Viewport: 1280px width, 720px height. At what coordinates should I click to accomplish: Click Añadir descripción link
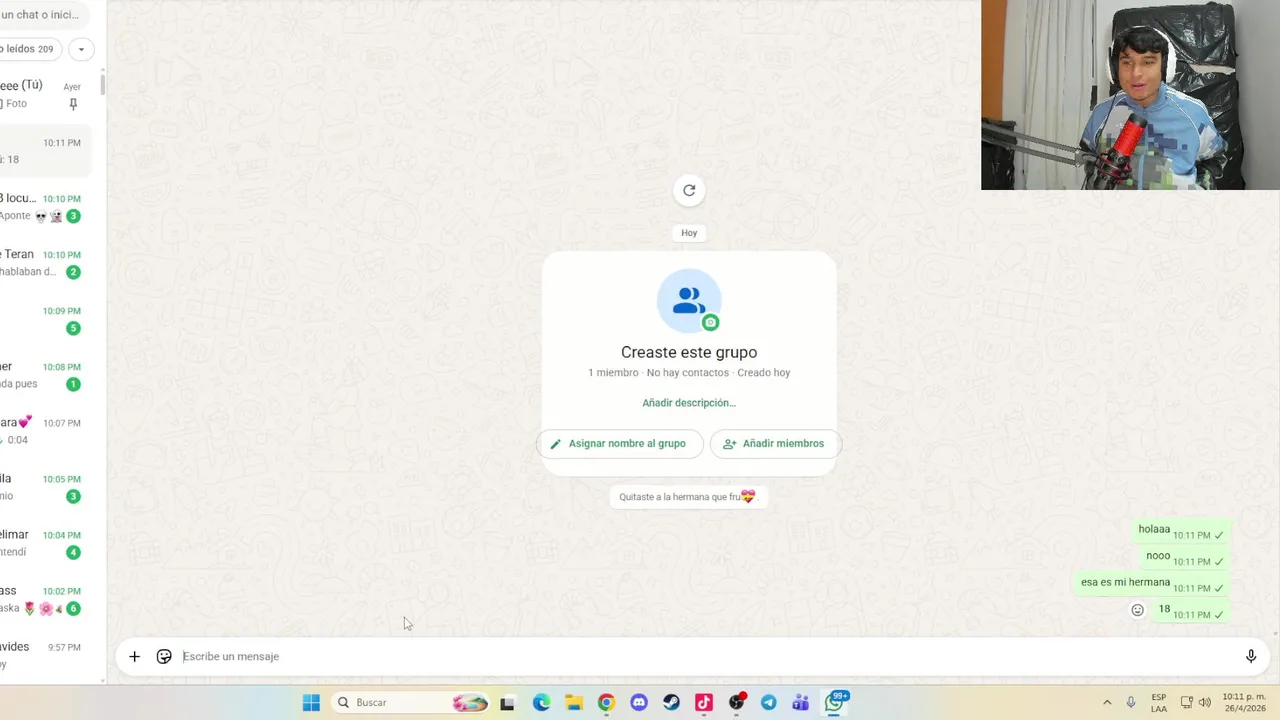[689, 403]
